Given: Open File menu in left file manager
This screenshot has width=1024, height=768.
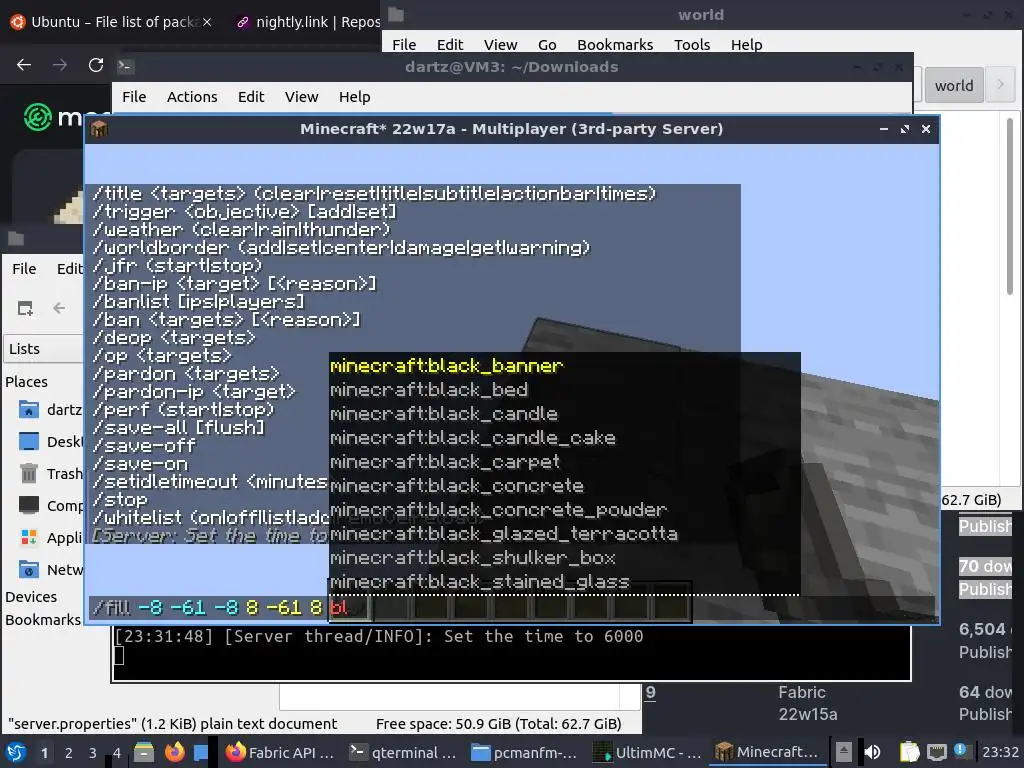Looking at the screenshot, I should pyautogui.click(x=24, y=268).
